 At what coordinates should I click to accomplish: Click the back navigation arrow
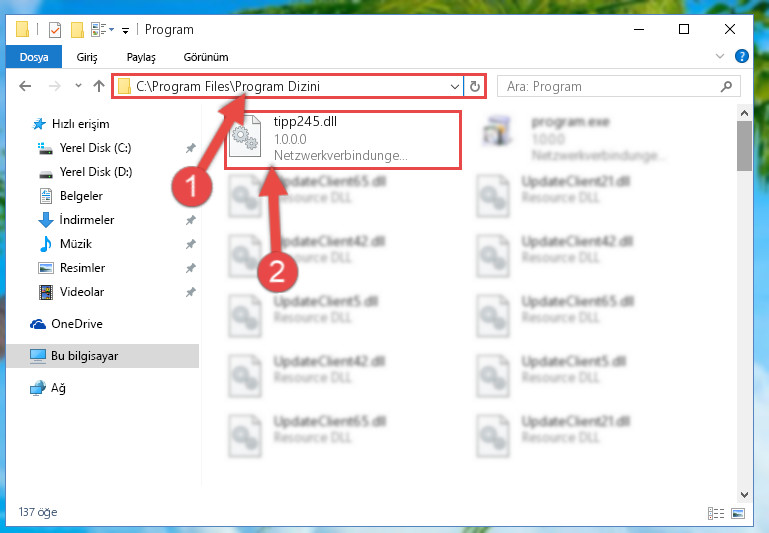pyautogui.click(x=25, y=87)
